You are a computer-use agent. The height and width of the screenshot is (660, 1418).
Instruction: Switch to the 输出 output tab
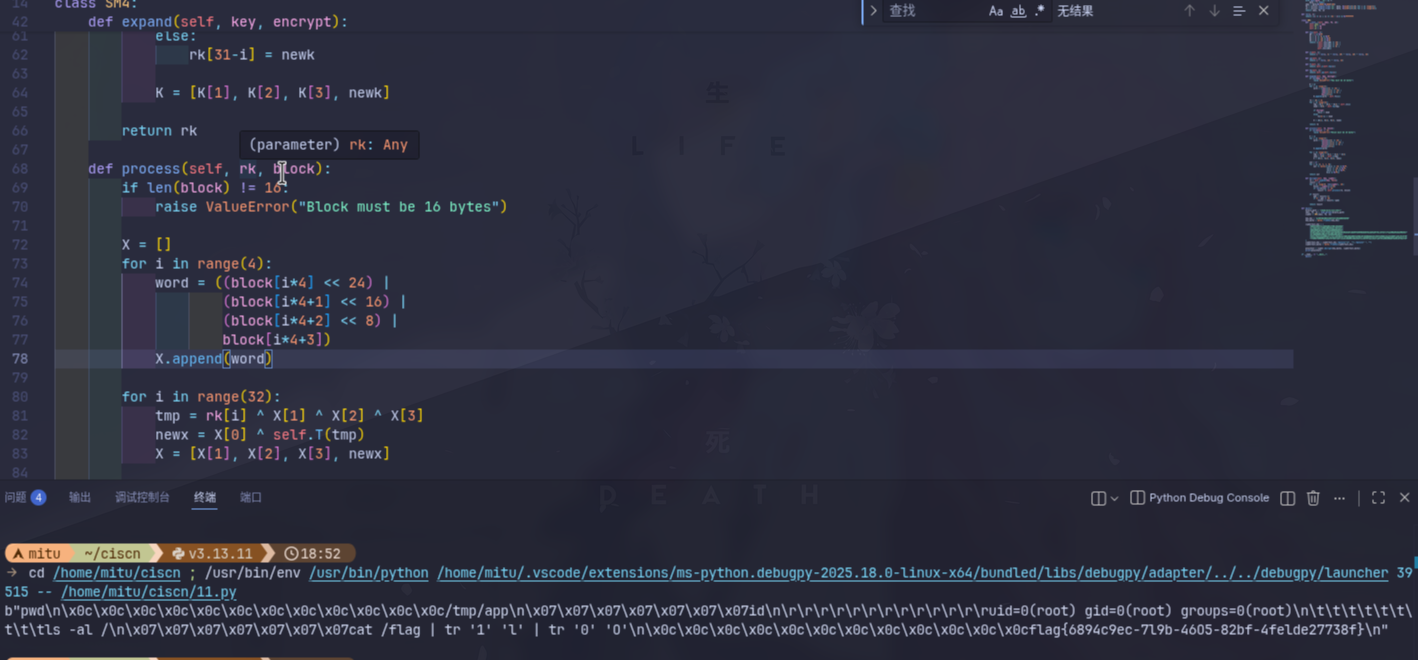80,497
